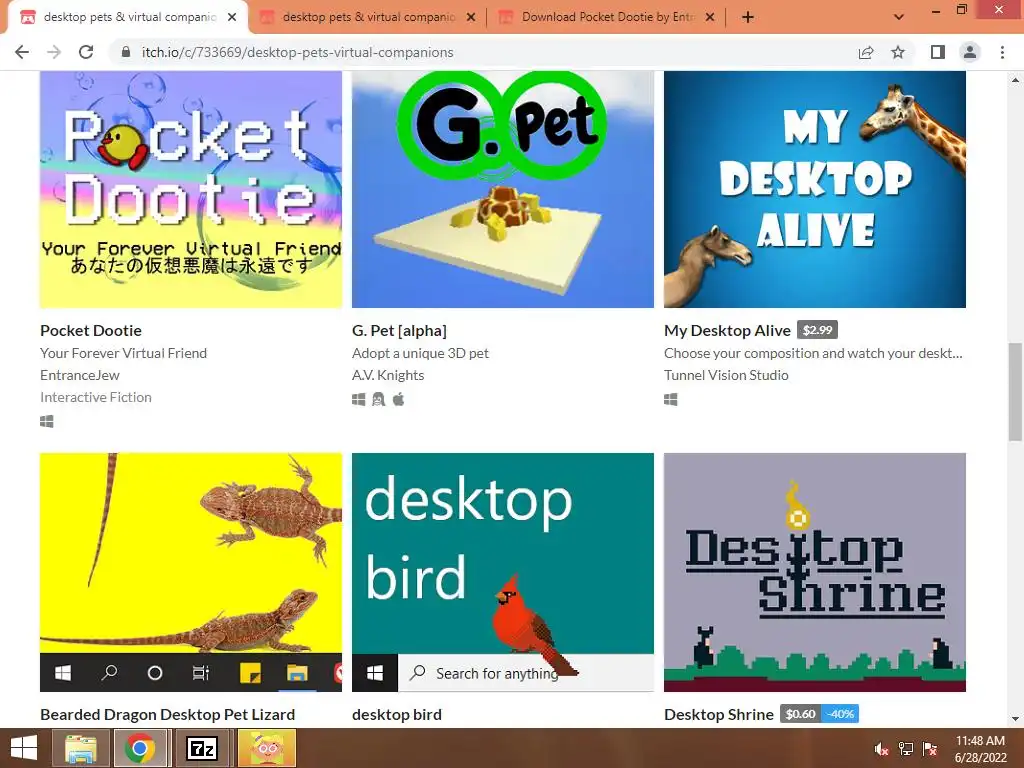Click the $0.60 sale price tag
Image resolution: width=1024 pixels, height=768 pixels.
pyautogui.click(x=800, y=714)
